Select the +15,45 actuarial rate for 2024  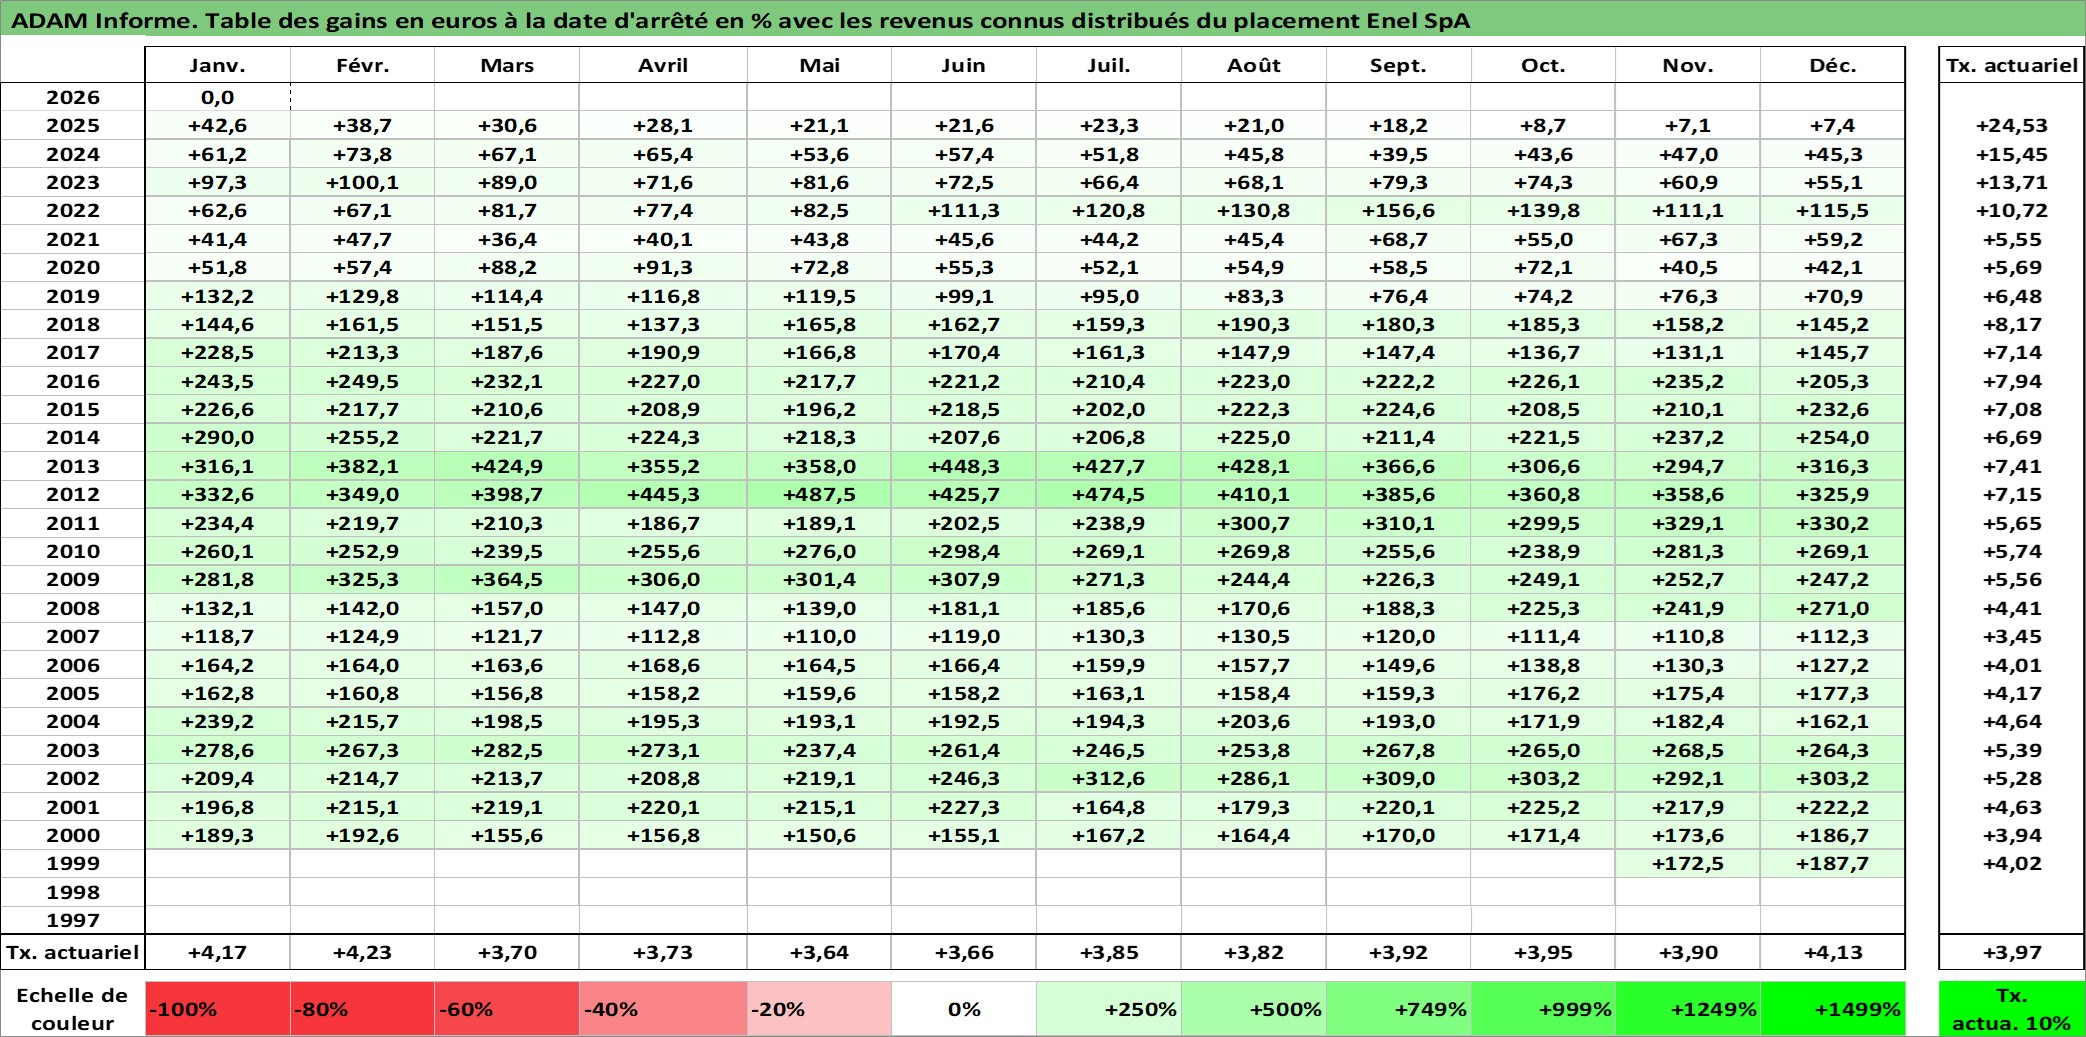tap(2012, 154)
